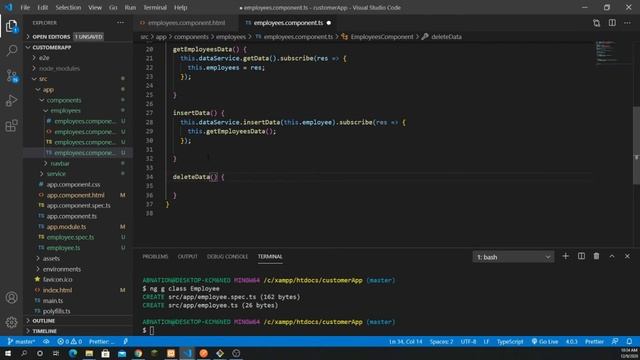Open editor More Actions ellipsis

click(x=627, y=23)
